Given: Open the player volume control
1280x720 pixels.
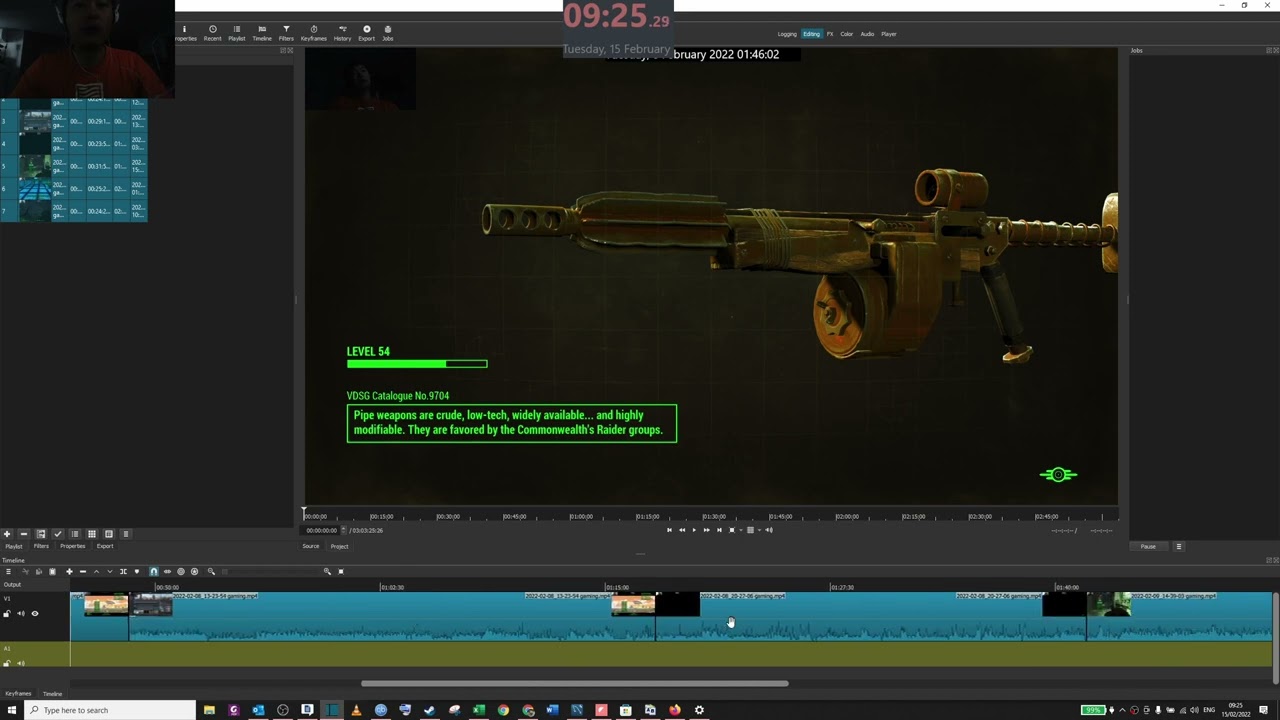Looking at the screenshot, I should (769, 530).
